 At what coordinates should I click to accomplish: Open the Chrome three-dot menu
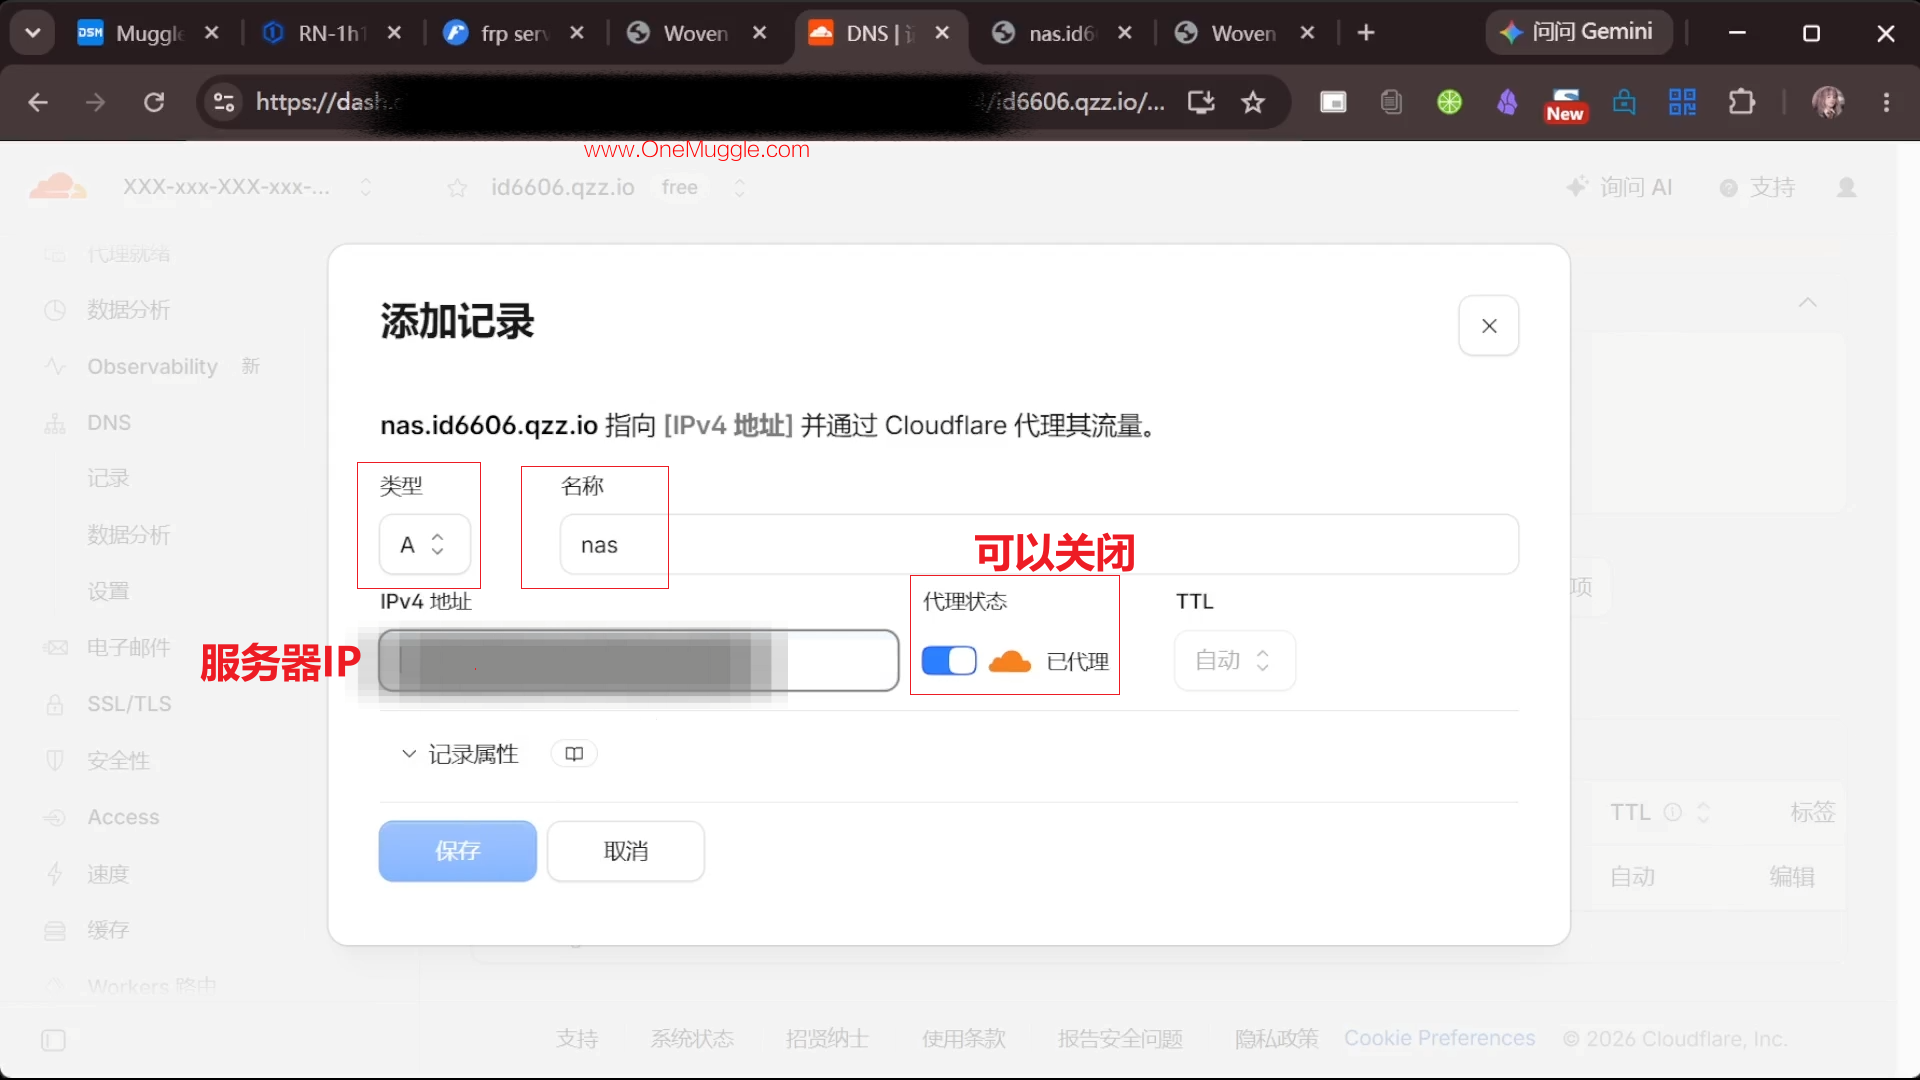(x=1886, y=102)
